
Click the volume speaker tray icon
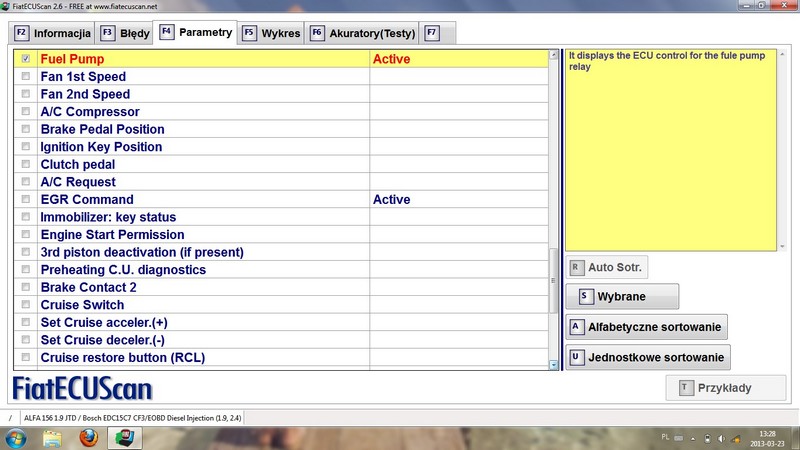(x=721, y=438)
